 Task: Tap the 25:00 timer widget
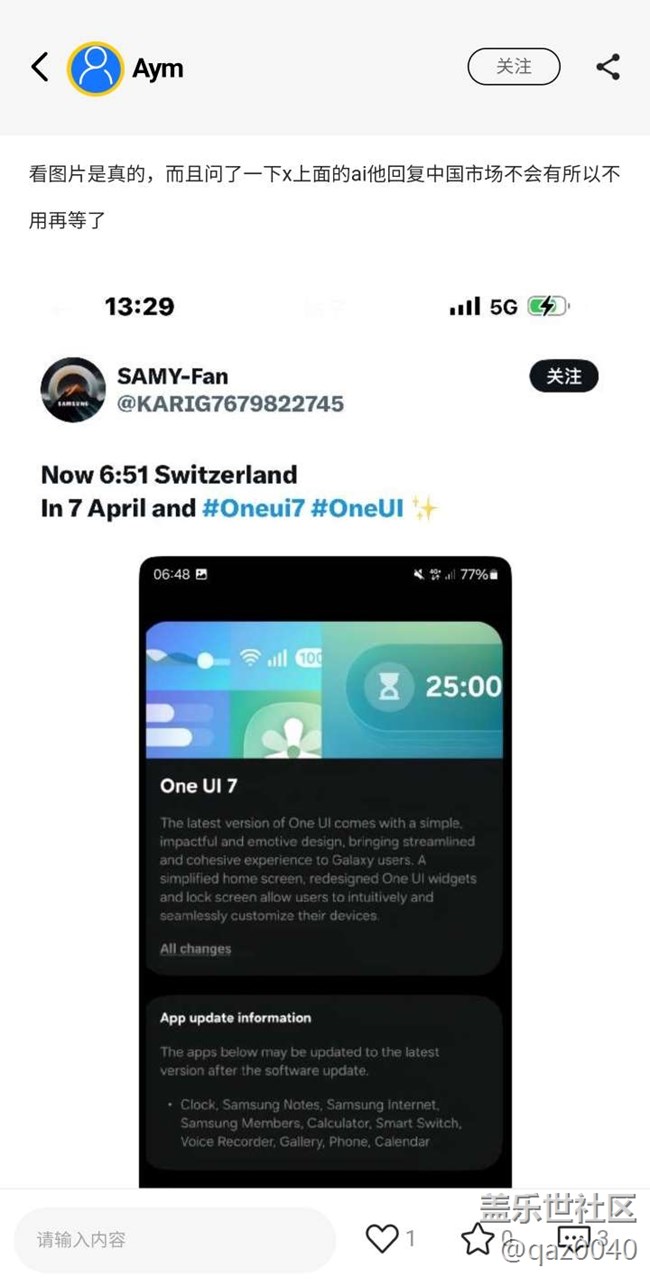(x=425, y=686)
